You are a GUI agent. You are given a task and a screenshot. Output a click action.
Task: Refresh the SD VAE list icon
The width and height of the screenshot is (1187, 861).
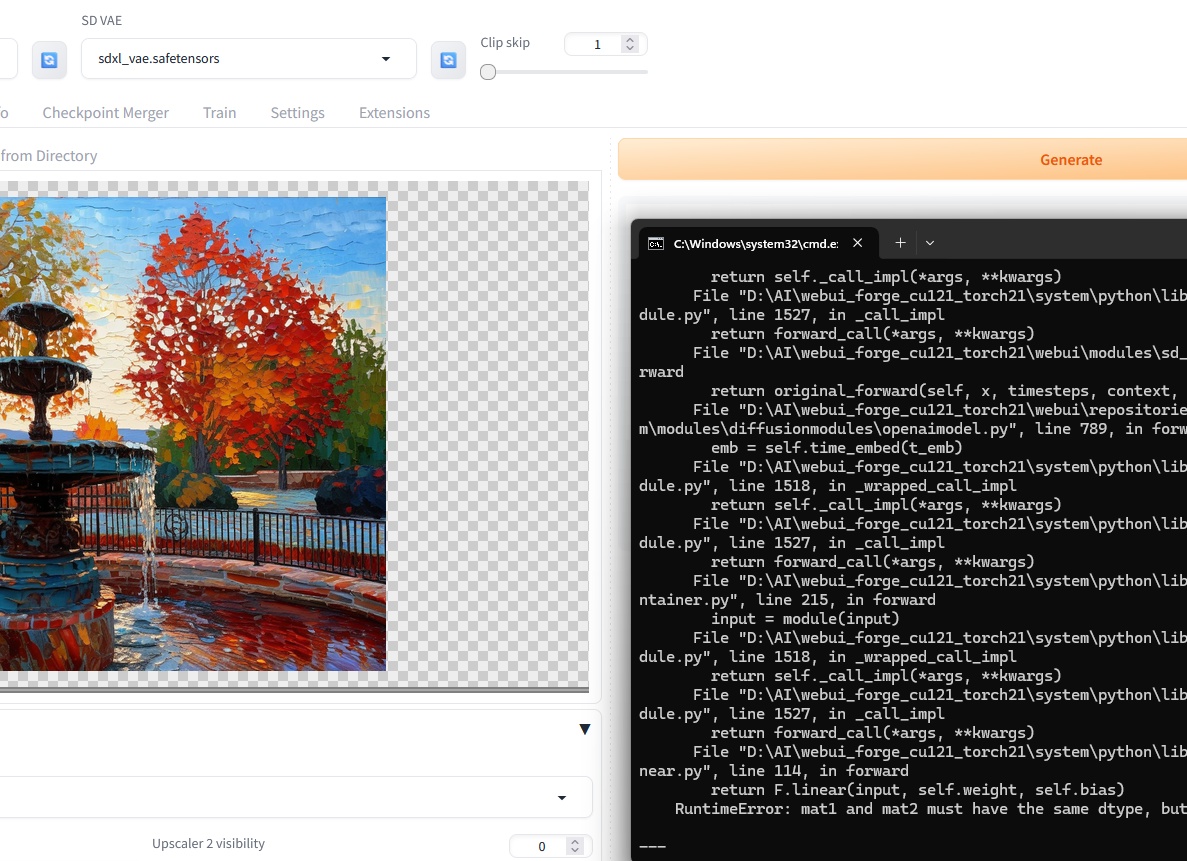tap(448, 60)
